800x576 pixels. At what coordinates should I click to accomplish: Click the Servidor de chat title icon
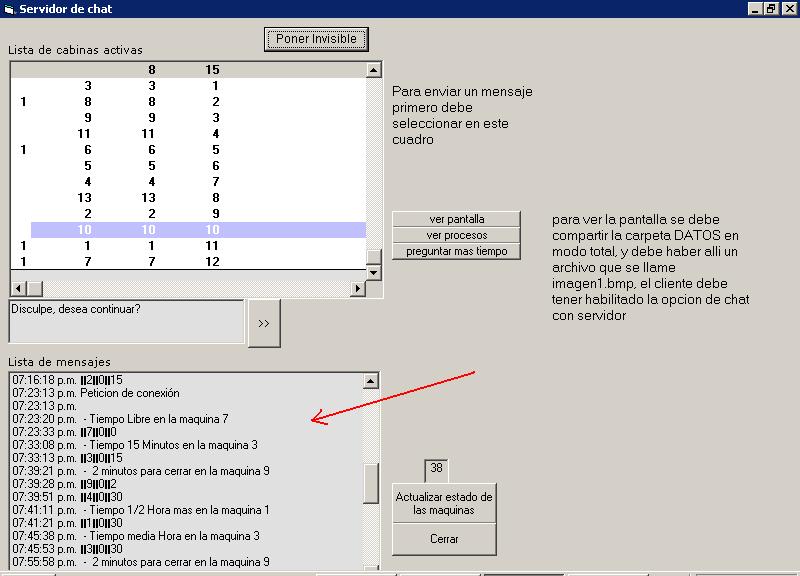coord(9,9)
